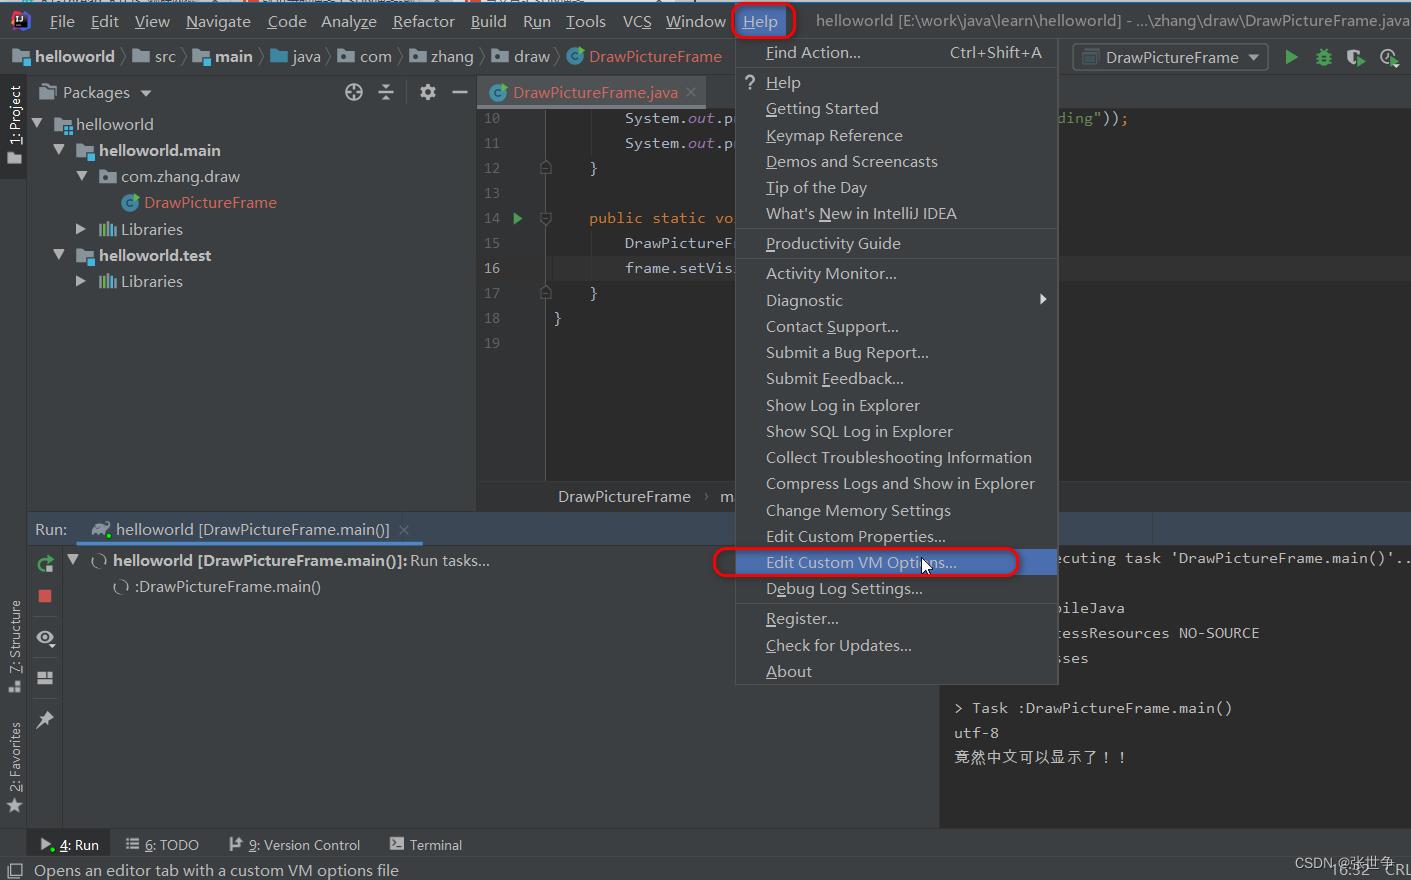This screenshot has height=880, width=1411.
Task: Select :DrawPictureFrame.main() task in Run tree
Action: [228, 586]
